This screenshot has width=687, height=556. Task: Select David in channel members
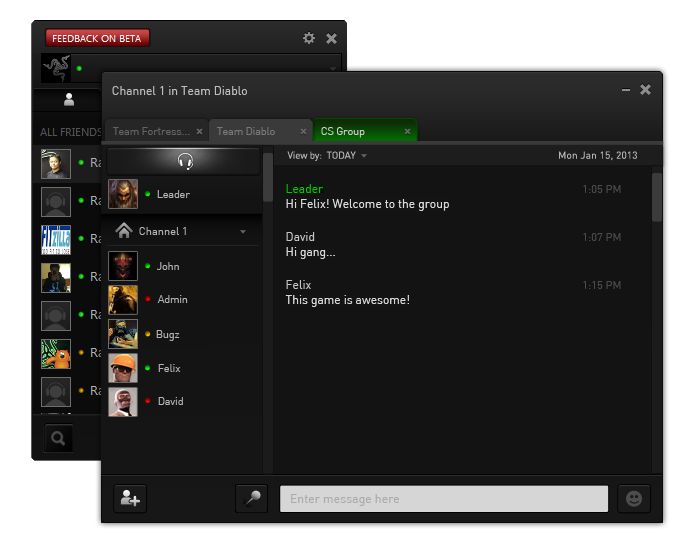(x=183, y=401)
